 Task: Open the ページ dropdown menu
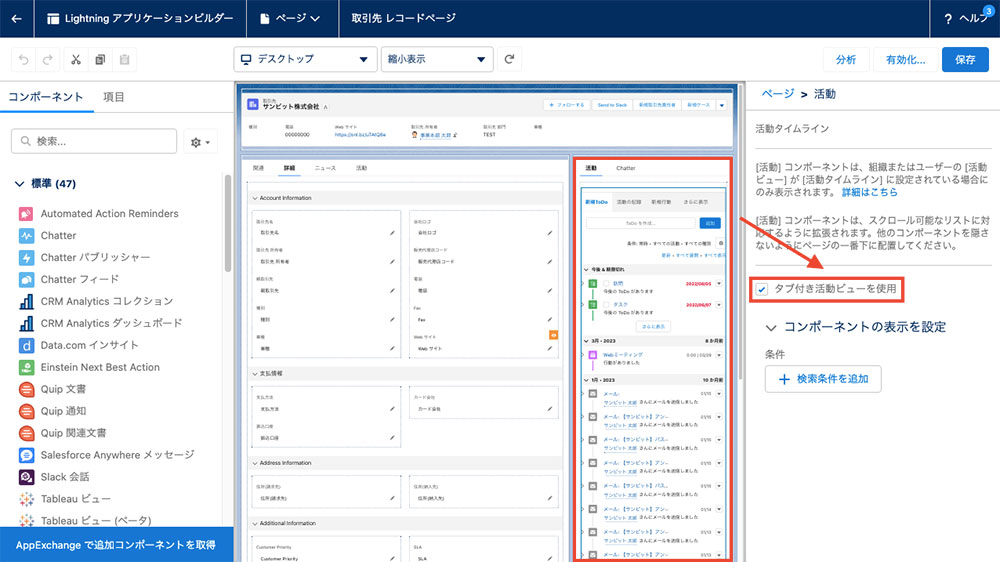(291, 18)
